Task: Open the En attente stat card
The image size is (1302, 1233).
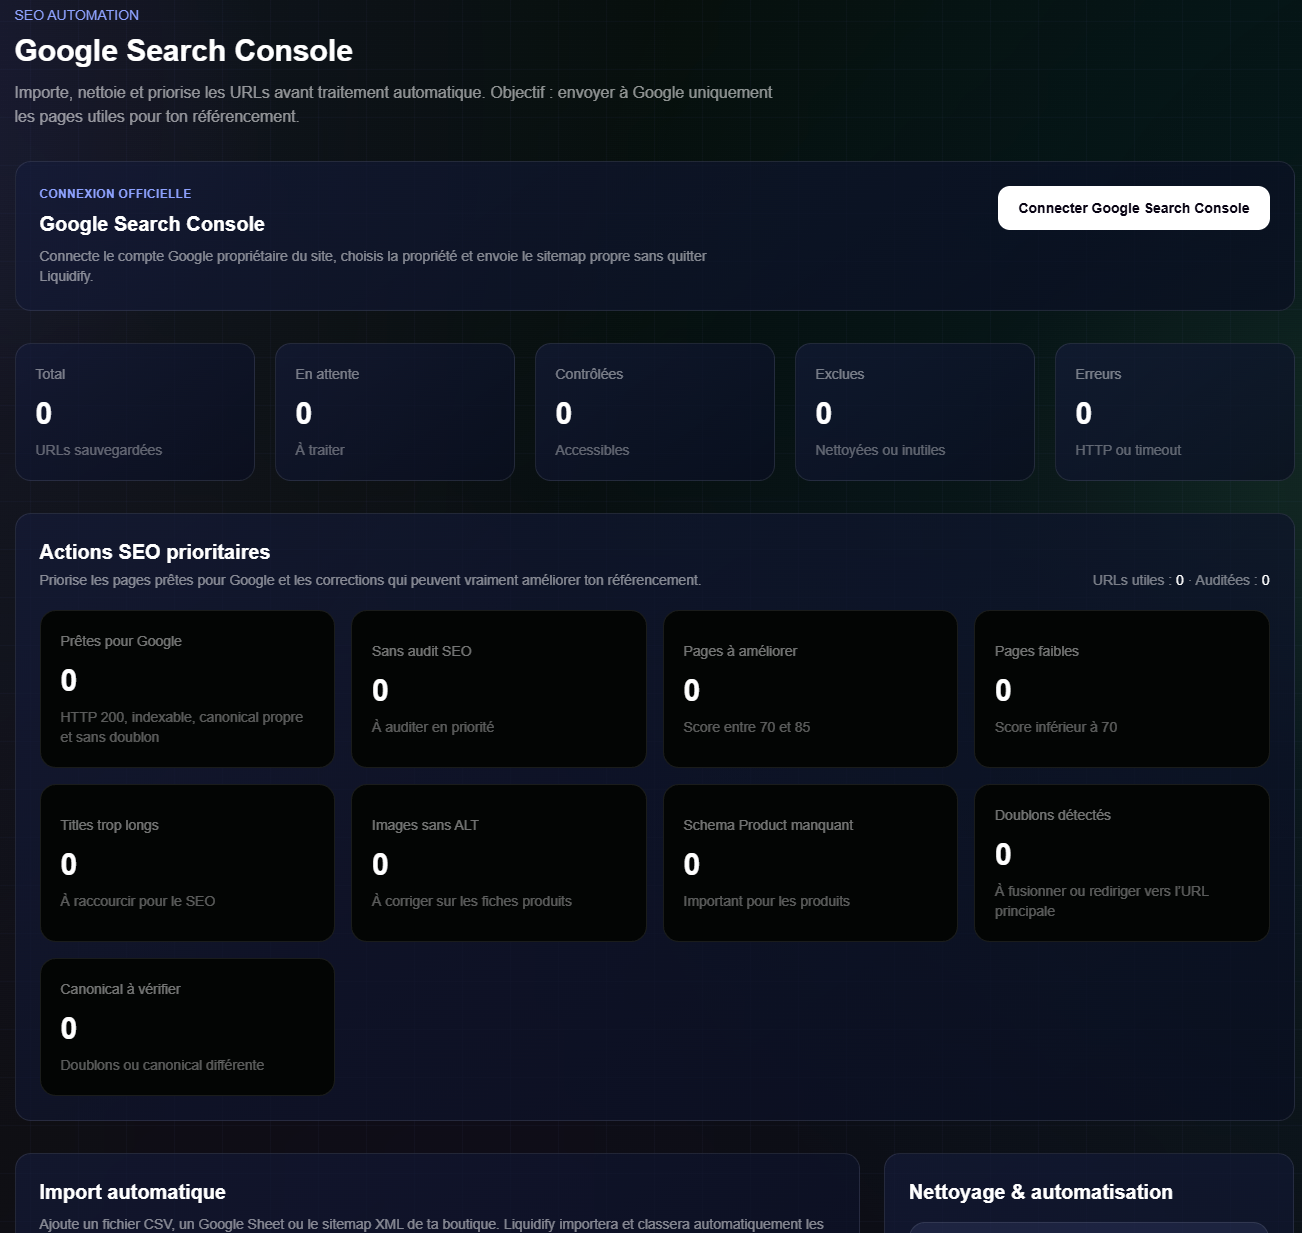Action: point(395,412)
